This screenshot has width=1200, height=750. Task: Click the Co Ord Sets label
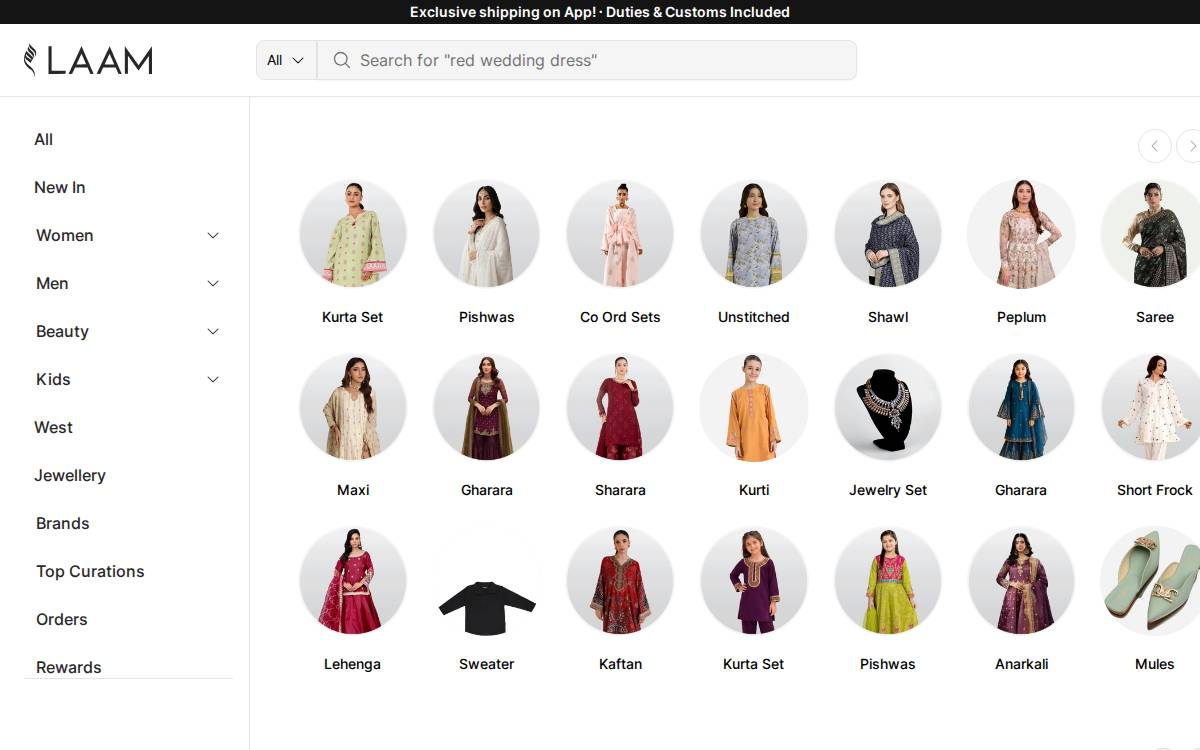(x=620, y=317)
